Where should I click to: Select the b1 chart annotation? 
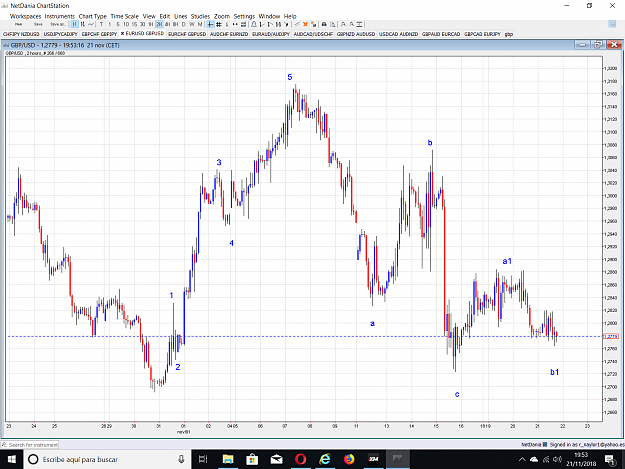(x=554, y=372)
